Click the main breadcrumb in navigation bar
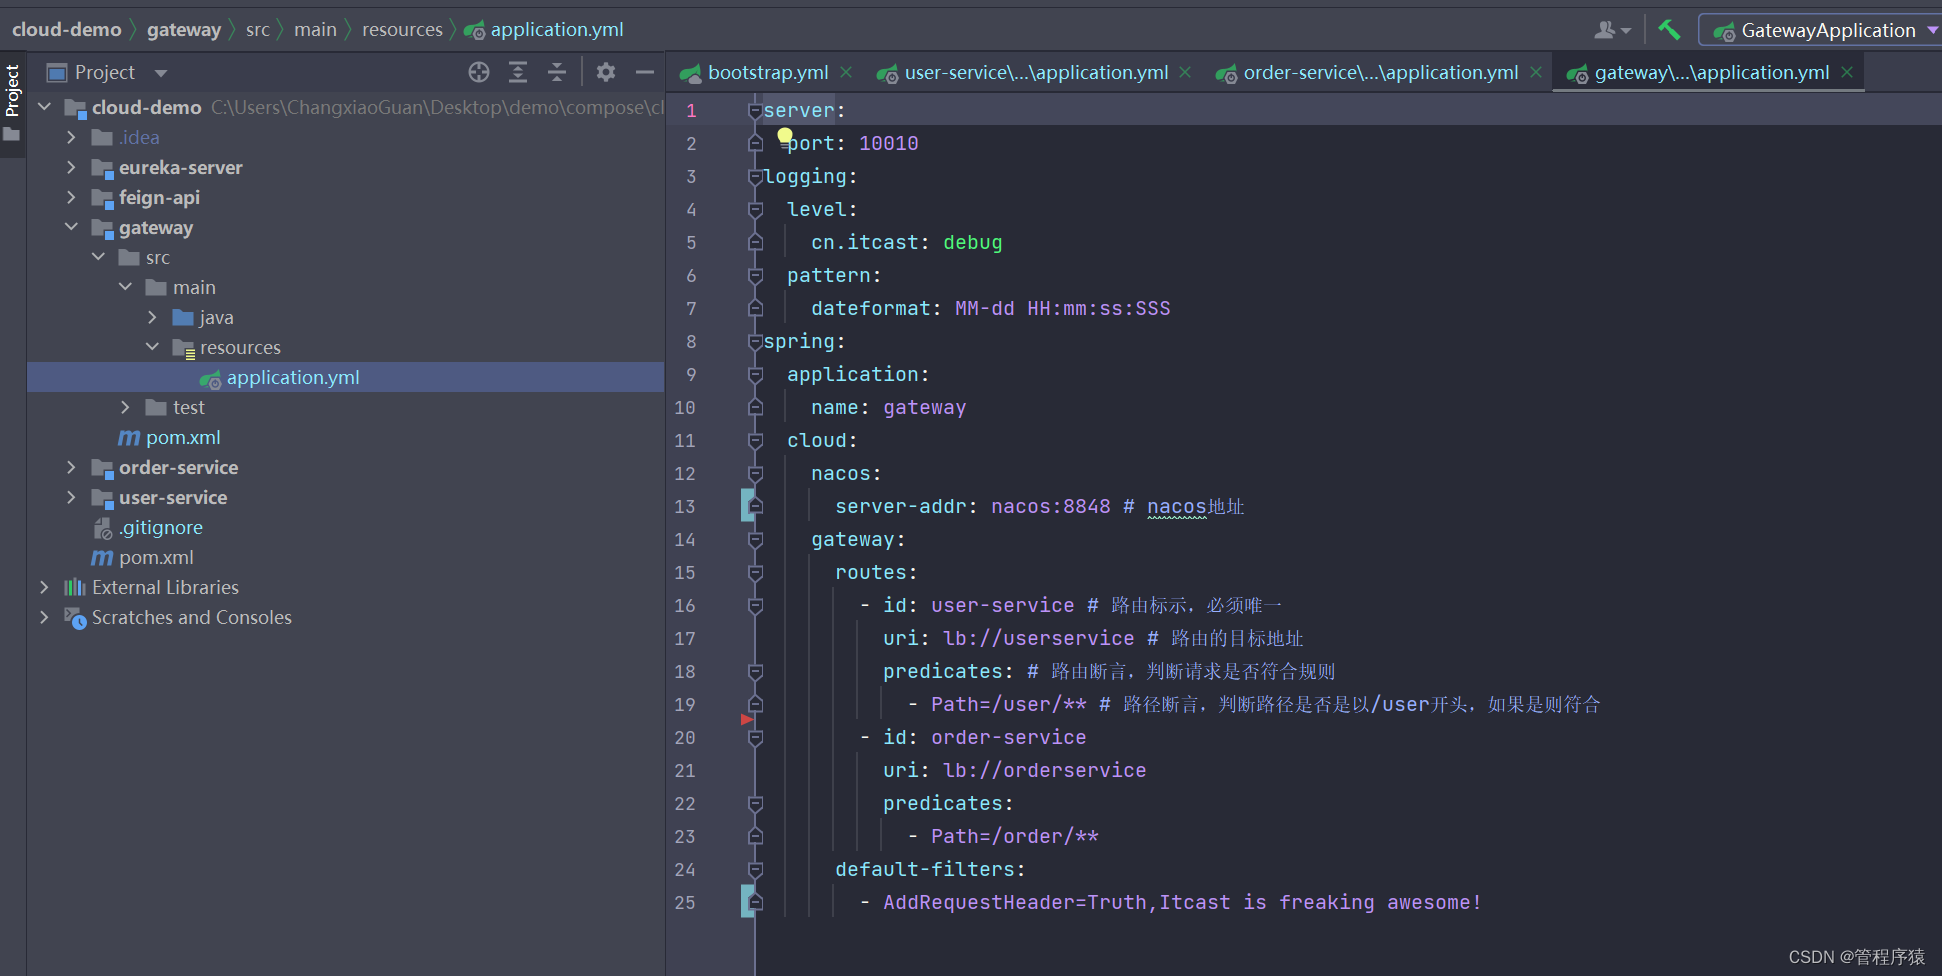Image resolution: width=1942 pixels, height=976 pixels. point(315,29)
